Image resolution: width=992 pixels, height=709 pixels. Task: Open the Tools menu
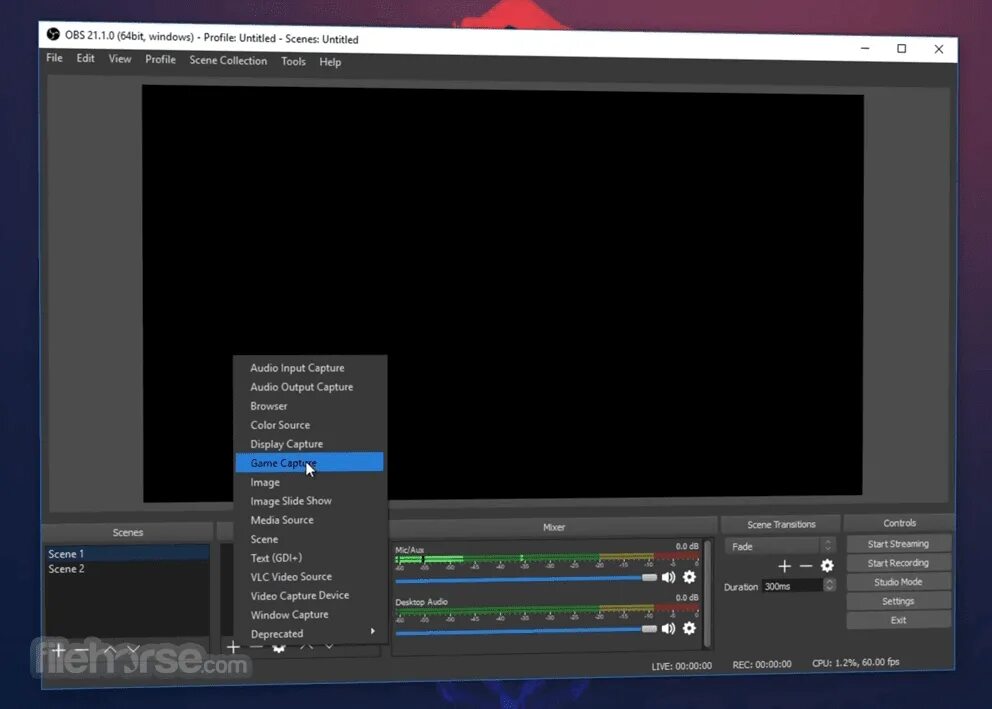(293, 61)
